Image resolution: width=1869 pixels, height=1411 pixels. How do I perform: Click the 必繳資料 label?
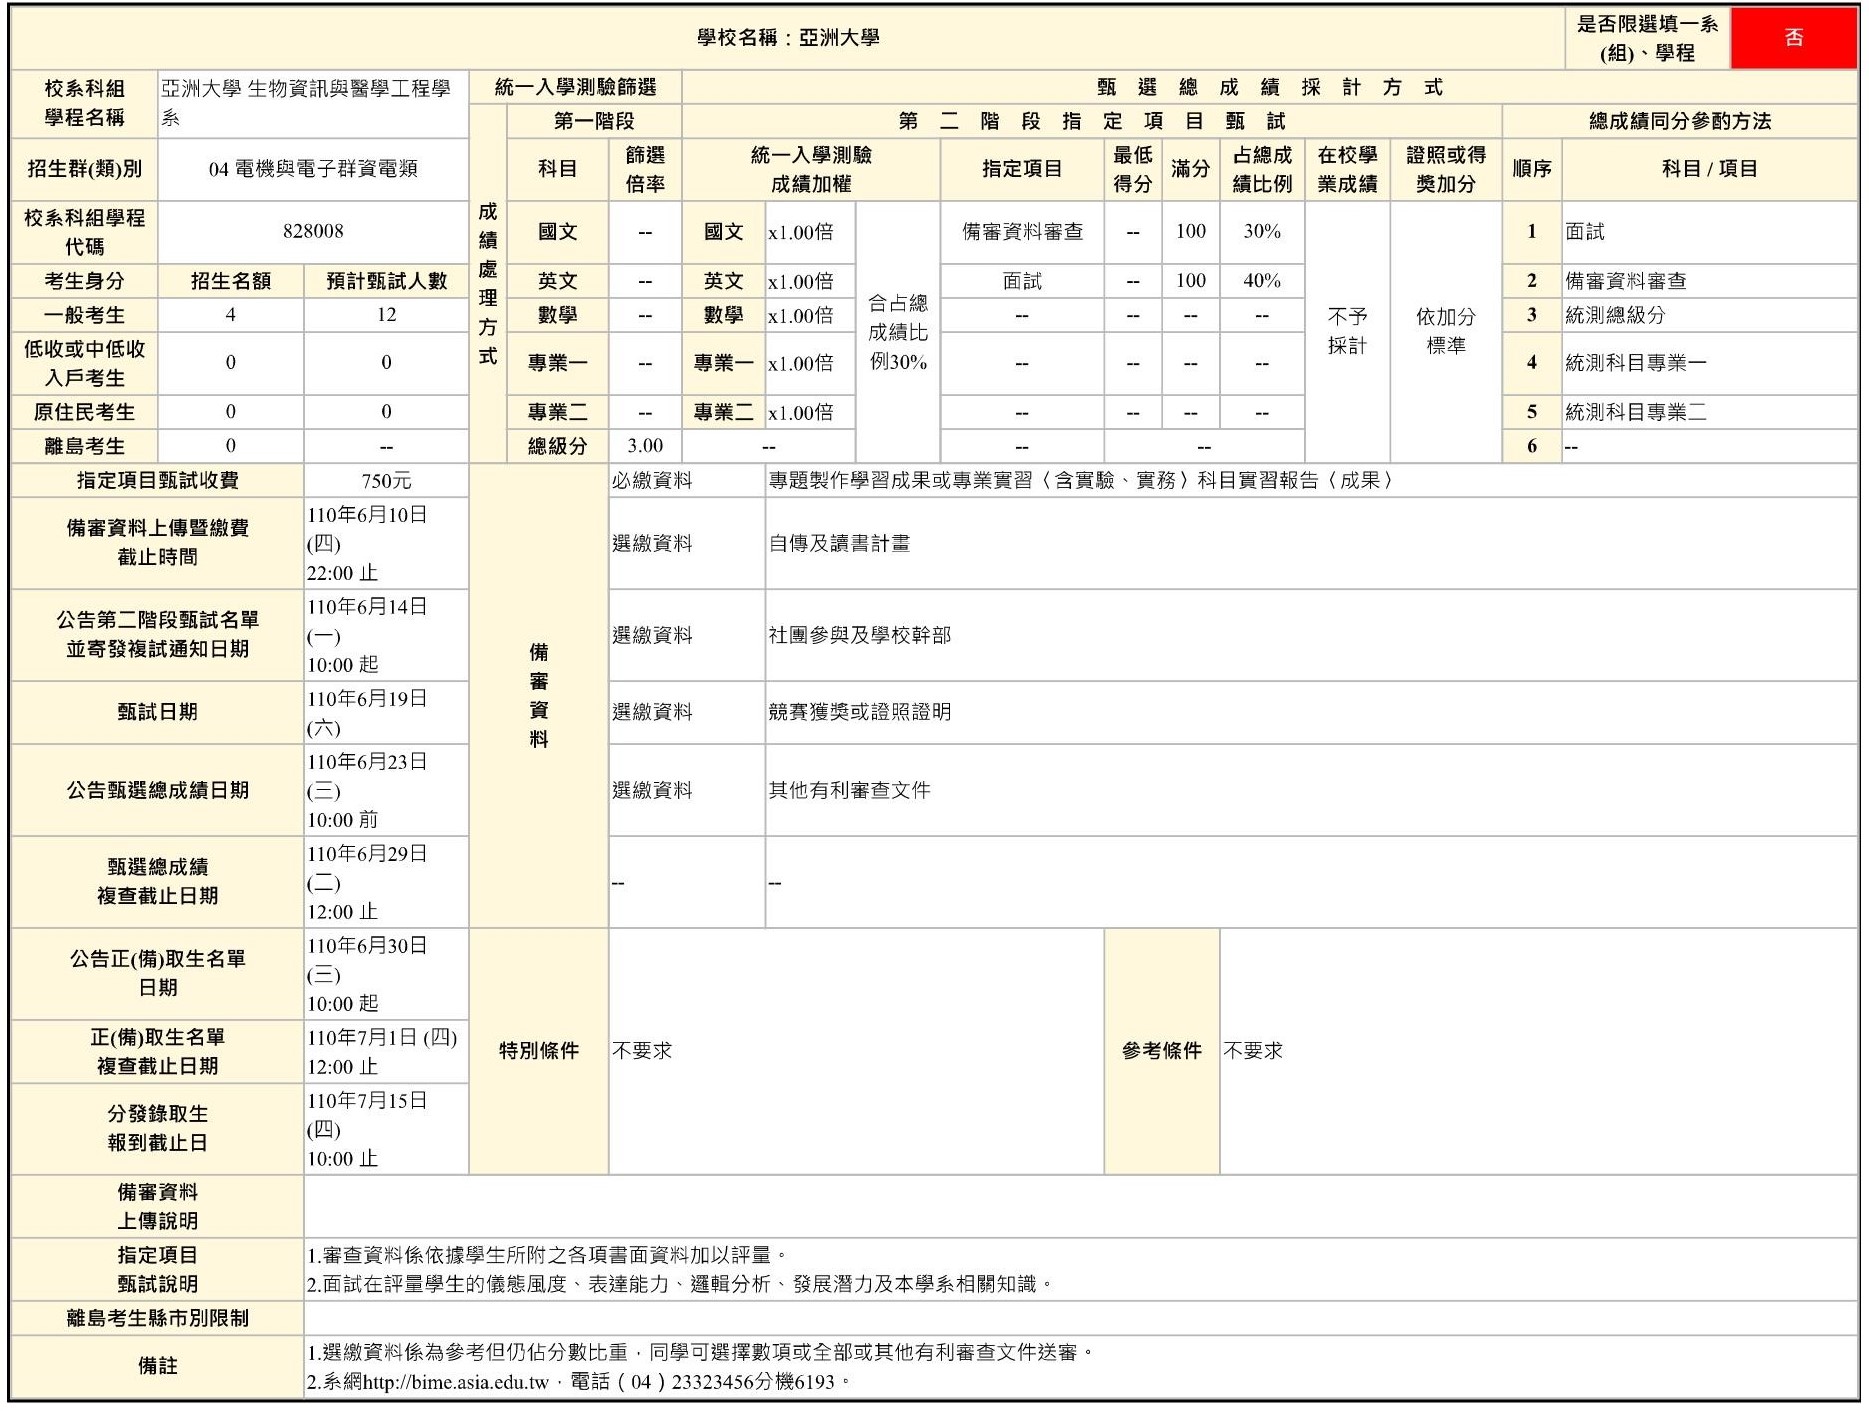pos(652,481)
